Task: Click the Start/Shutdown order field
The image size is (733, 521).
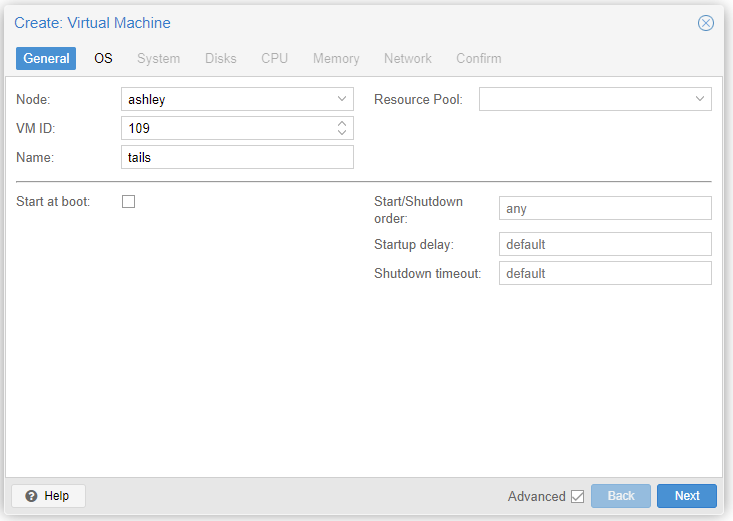Action: click(x=605, y=208)
